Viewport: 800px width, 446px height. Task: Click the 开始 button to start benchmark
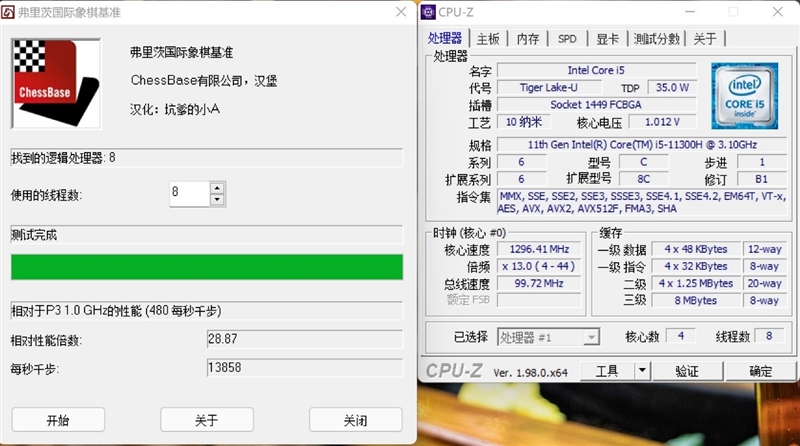[58, 420]
